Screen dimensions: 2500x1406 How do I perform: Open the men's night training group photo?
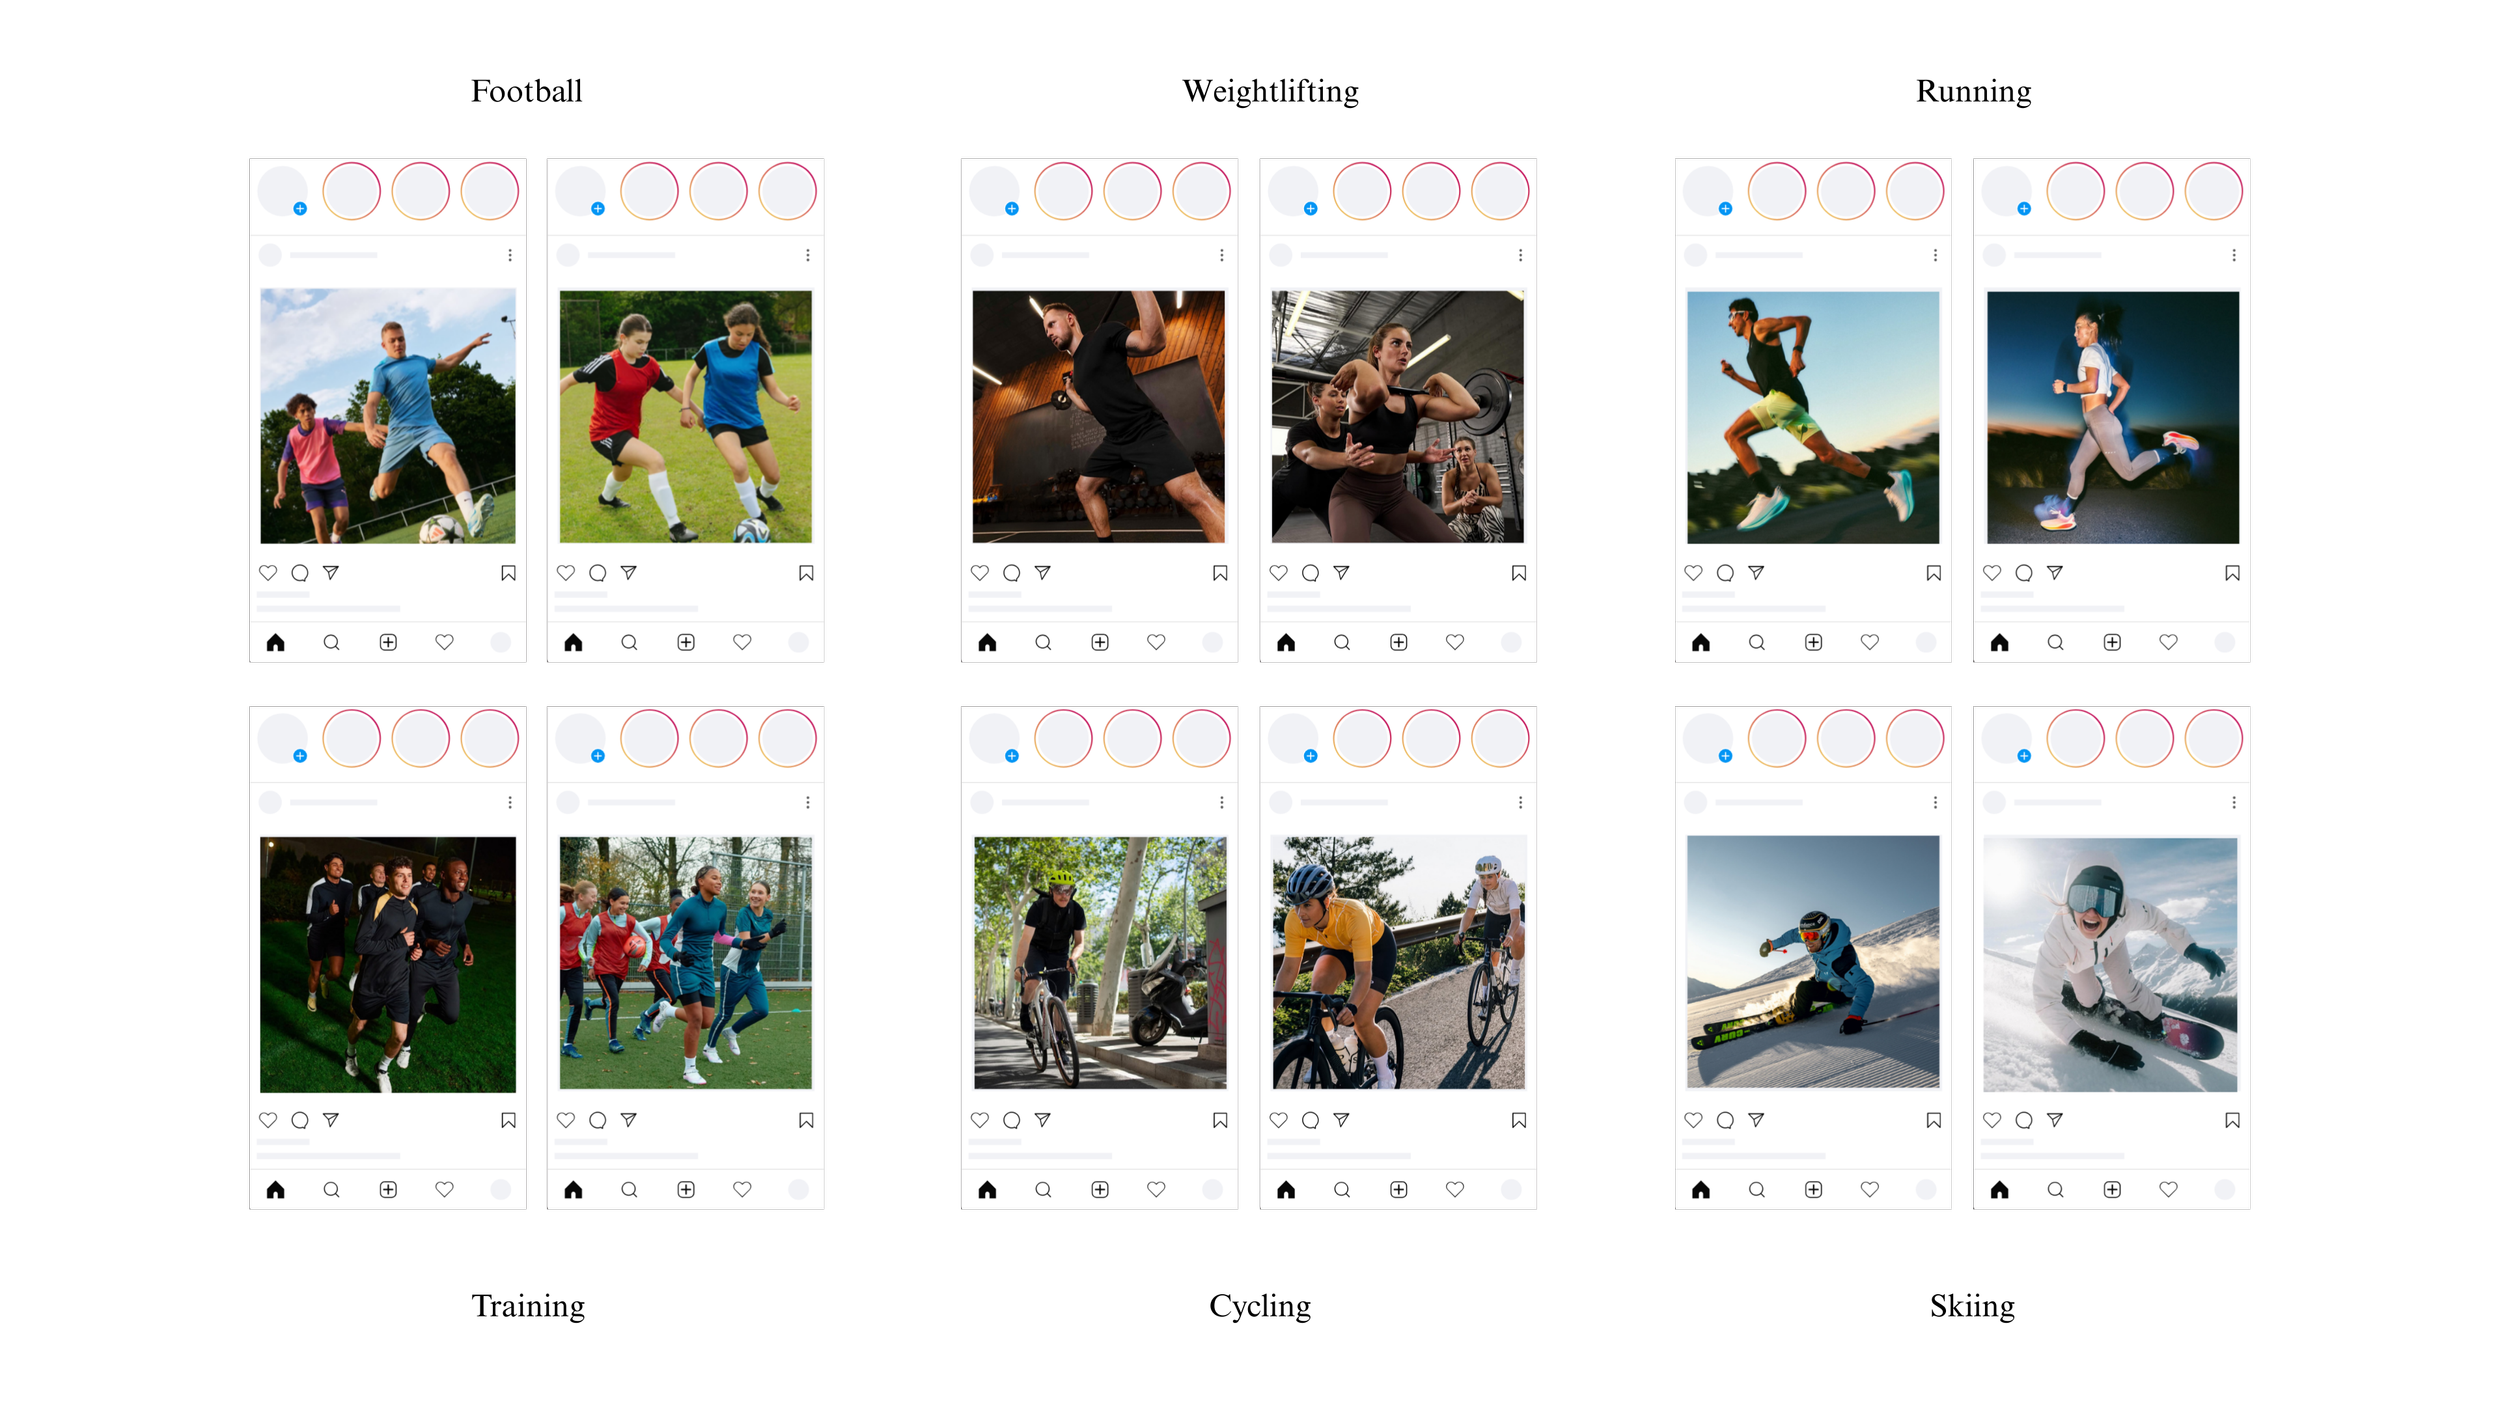click(388, 964)
